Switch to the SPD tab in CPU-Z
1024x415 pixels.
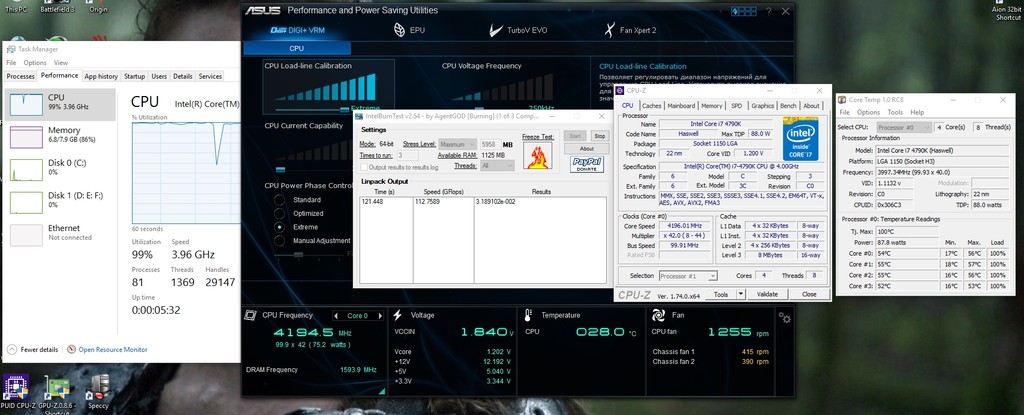coord(737,106)
